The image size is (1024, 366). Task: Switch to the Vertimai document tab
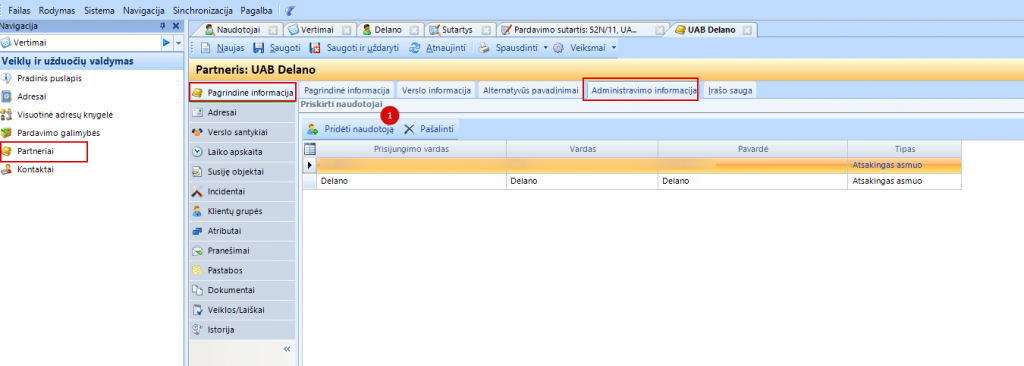click(x=318, y=30)
